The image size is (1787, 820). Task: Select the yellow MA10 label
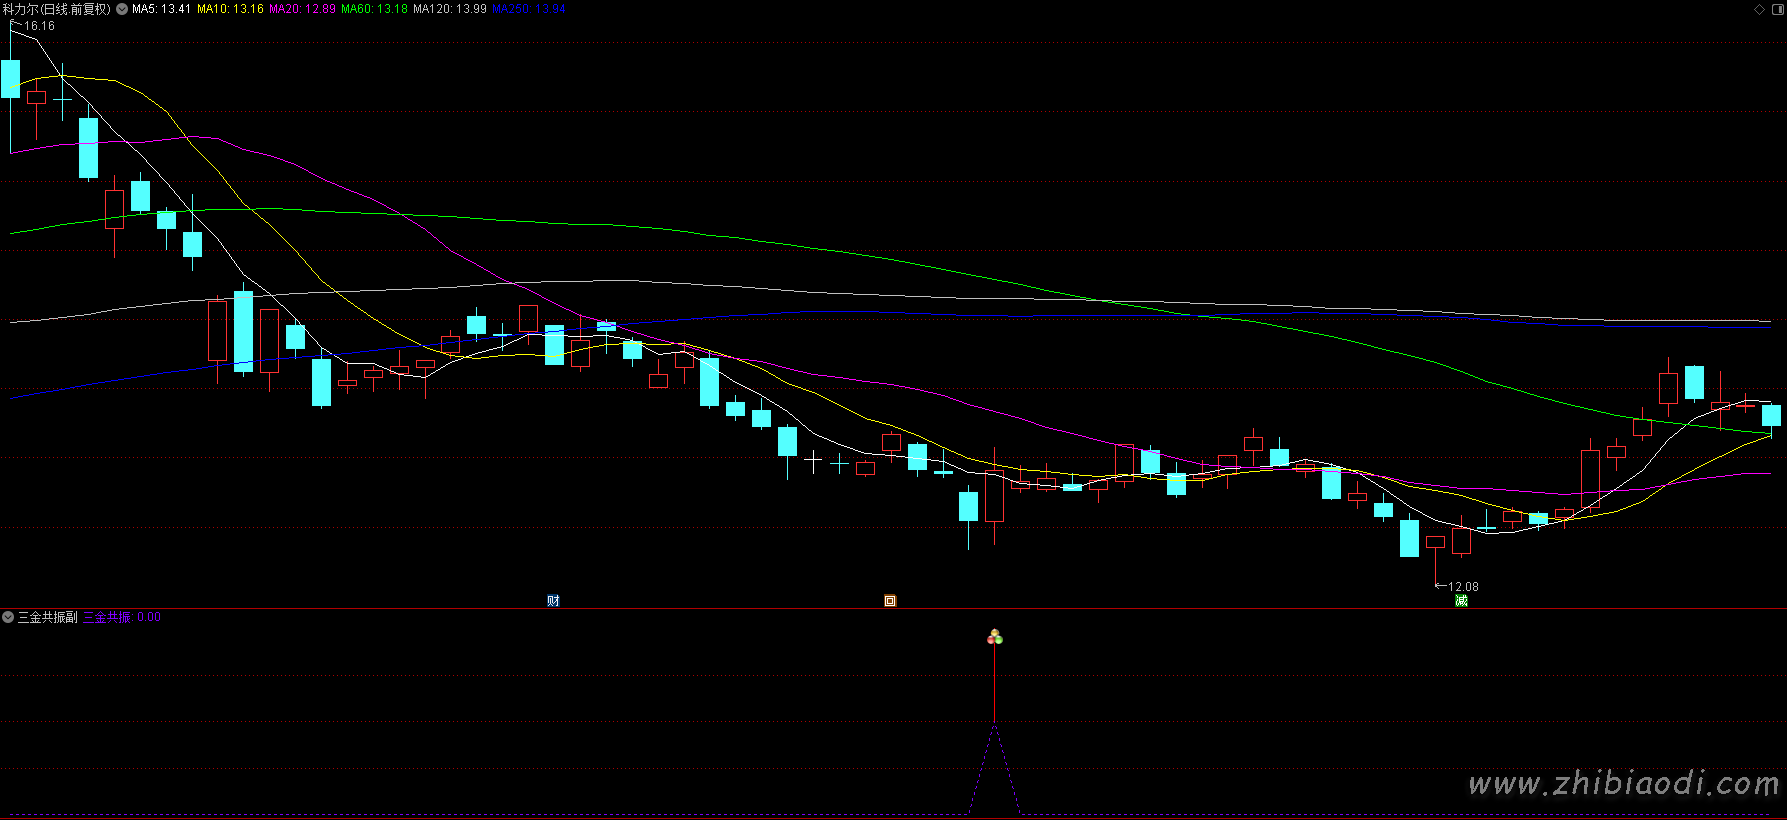(x=230, y=9)
